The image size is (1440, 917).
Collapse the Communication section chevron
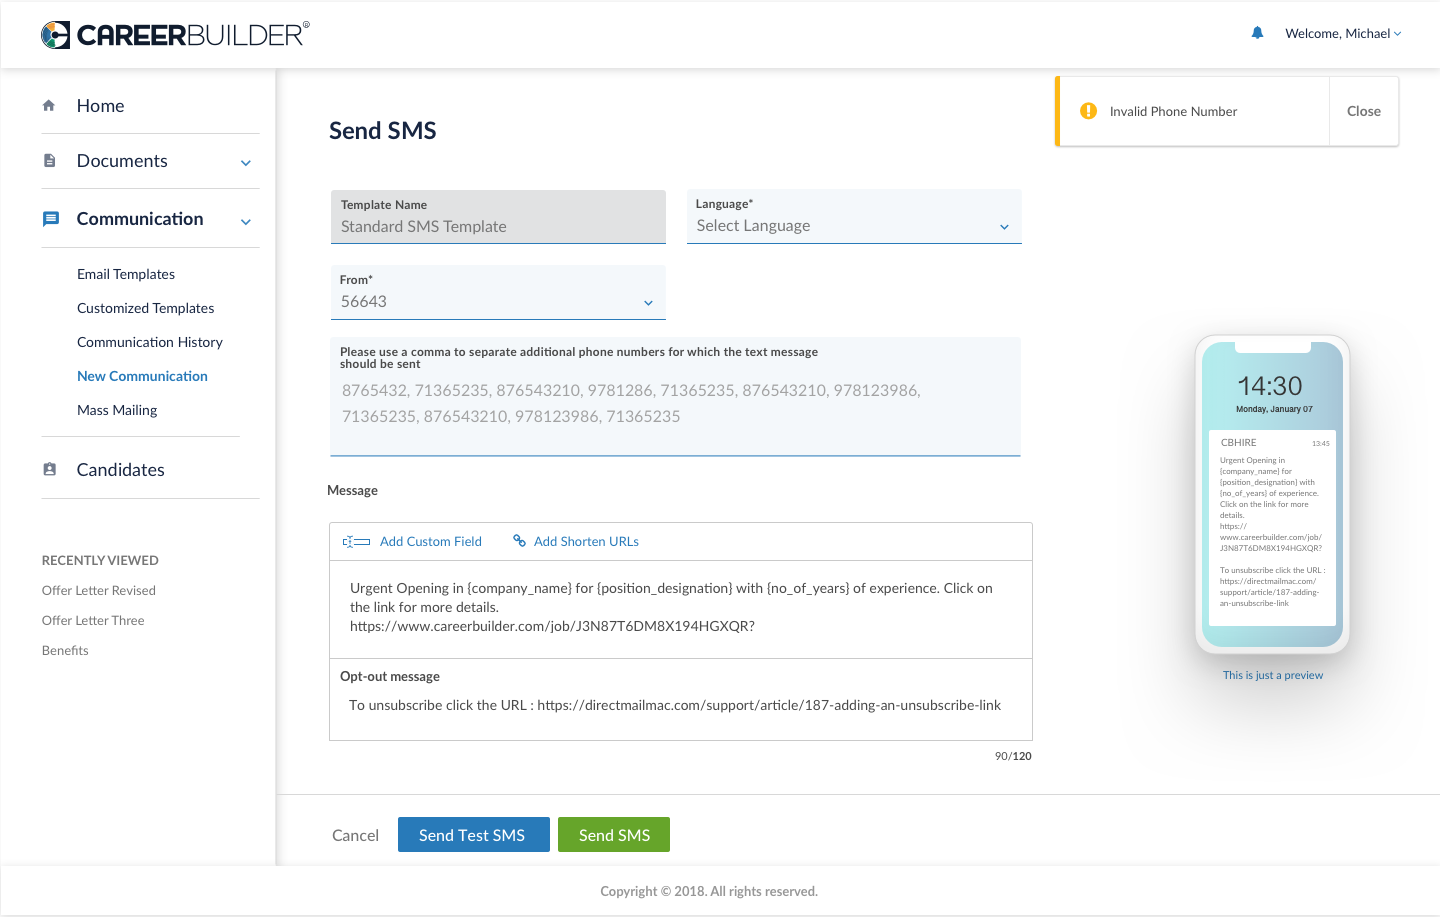[x=246, y=221]
